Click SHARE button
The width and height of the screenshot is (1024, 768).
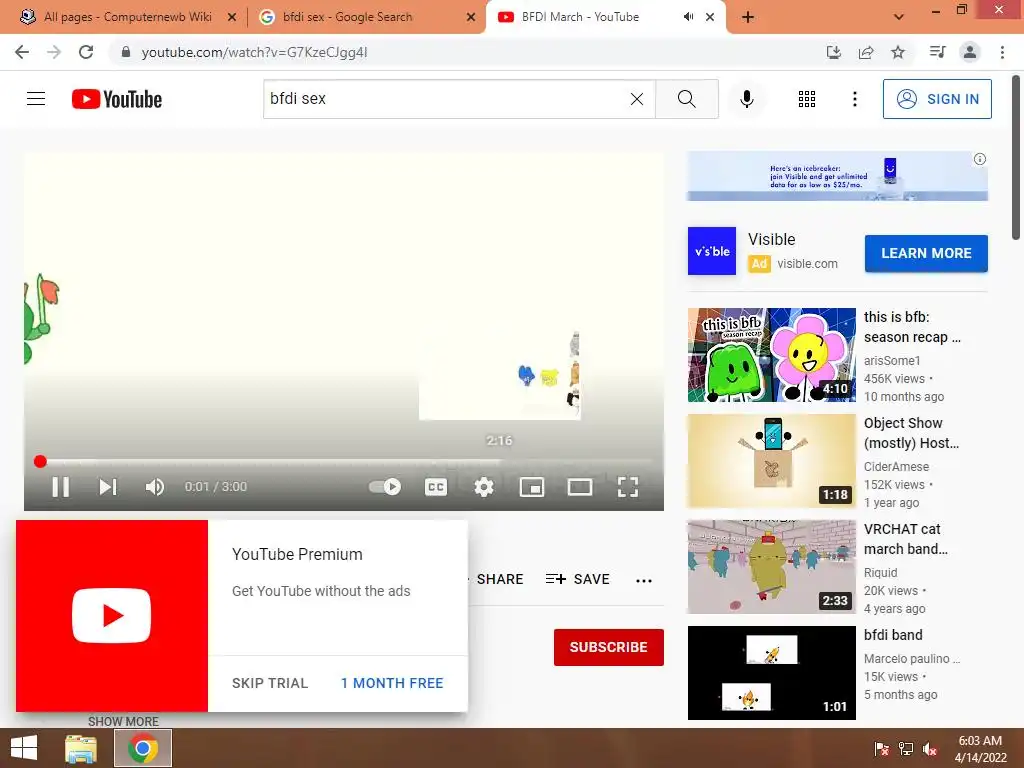(499, 579)
